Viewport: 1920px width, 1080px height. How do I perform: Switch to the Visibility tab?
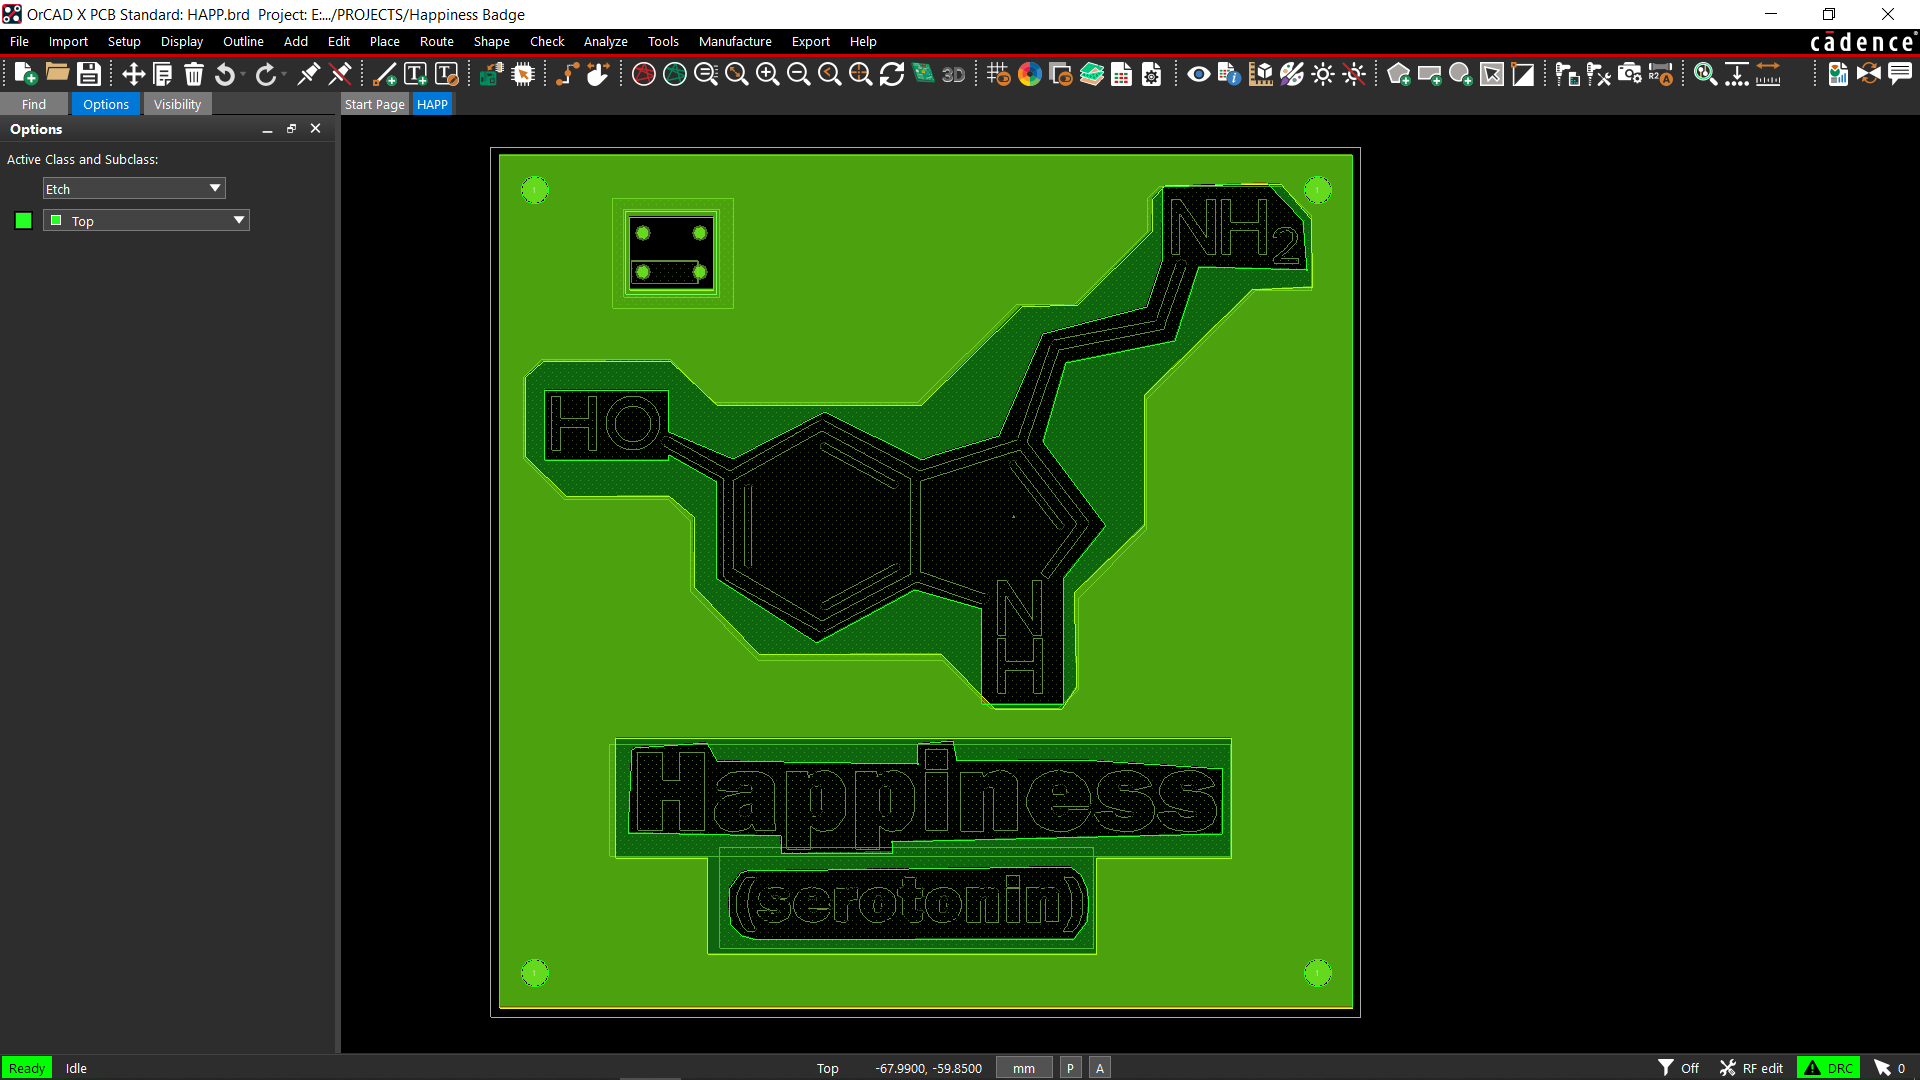[177, 104]
